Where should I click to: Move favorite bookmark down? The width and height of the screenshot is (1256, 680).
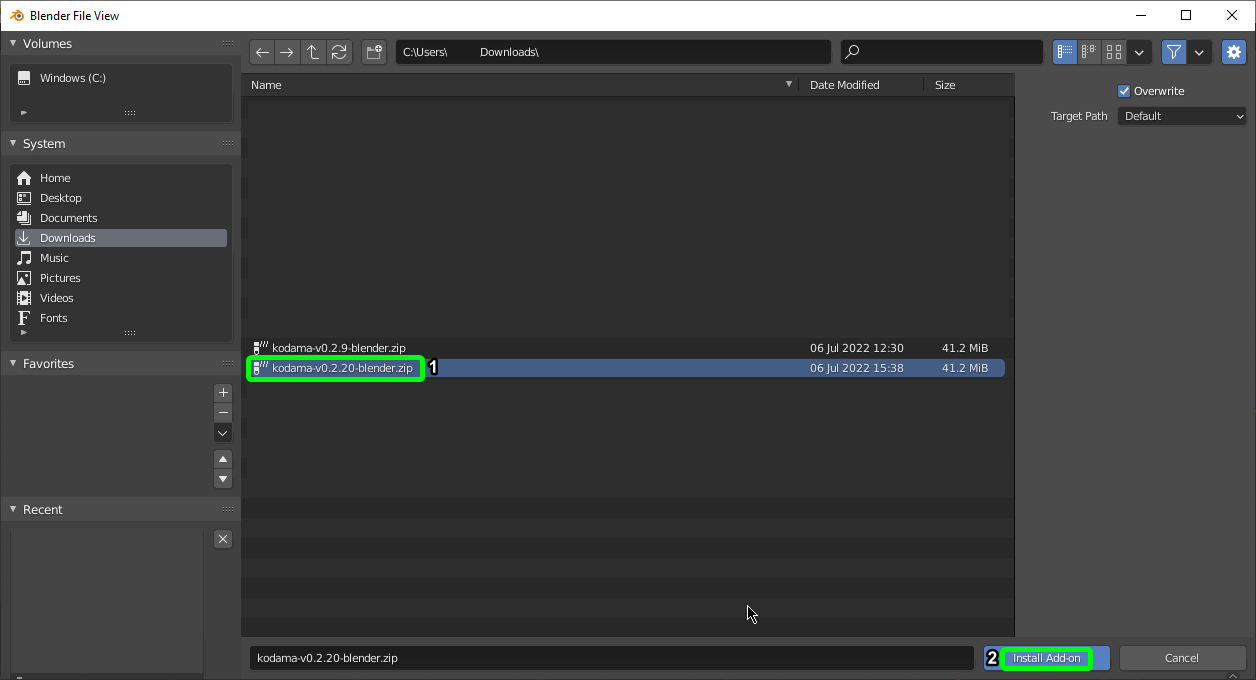pyautogui.click(x=223, y=479)
